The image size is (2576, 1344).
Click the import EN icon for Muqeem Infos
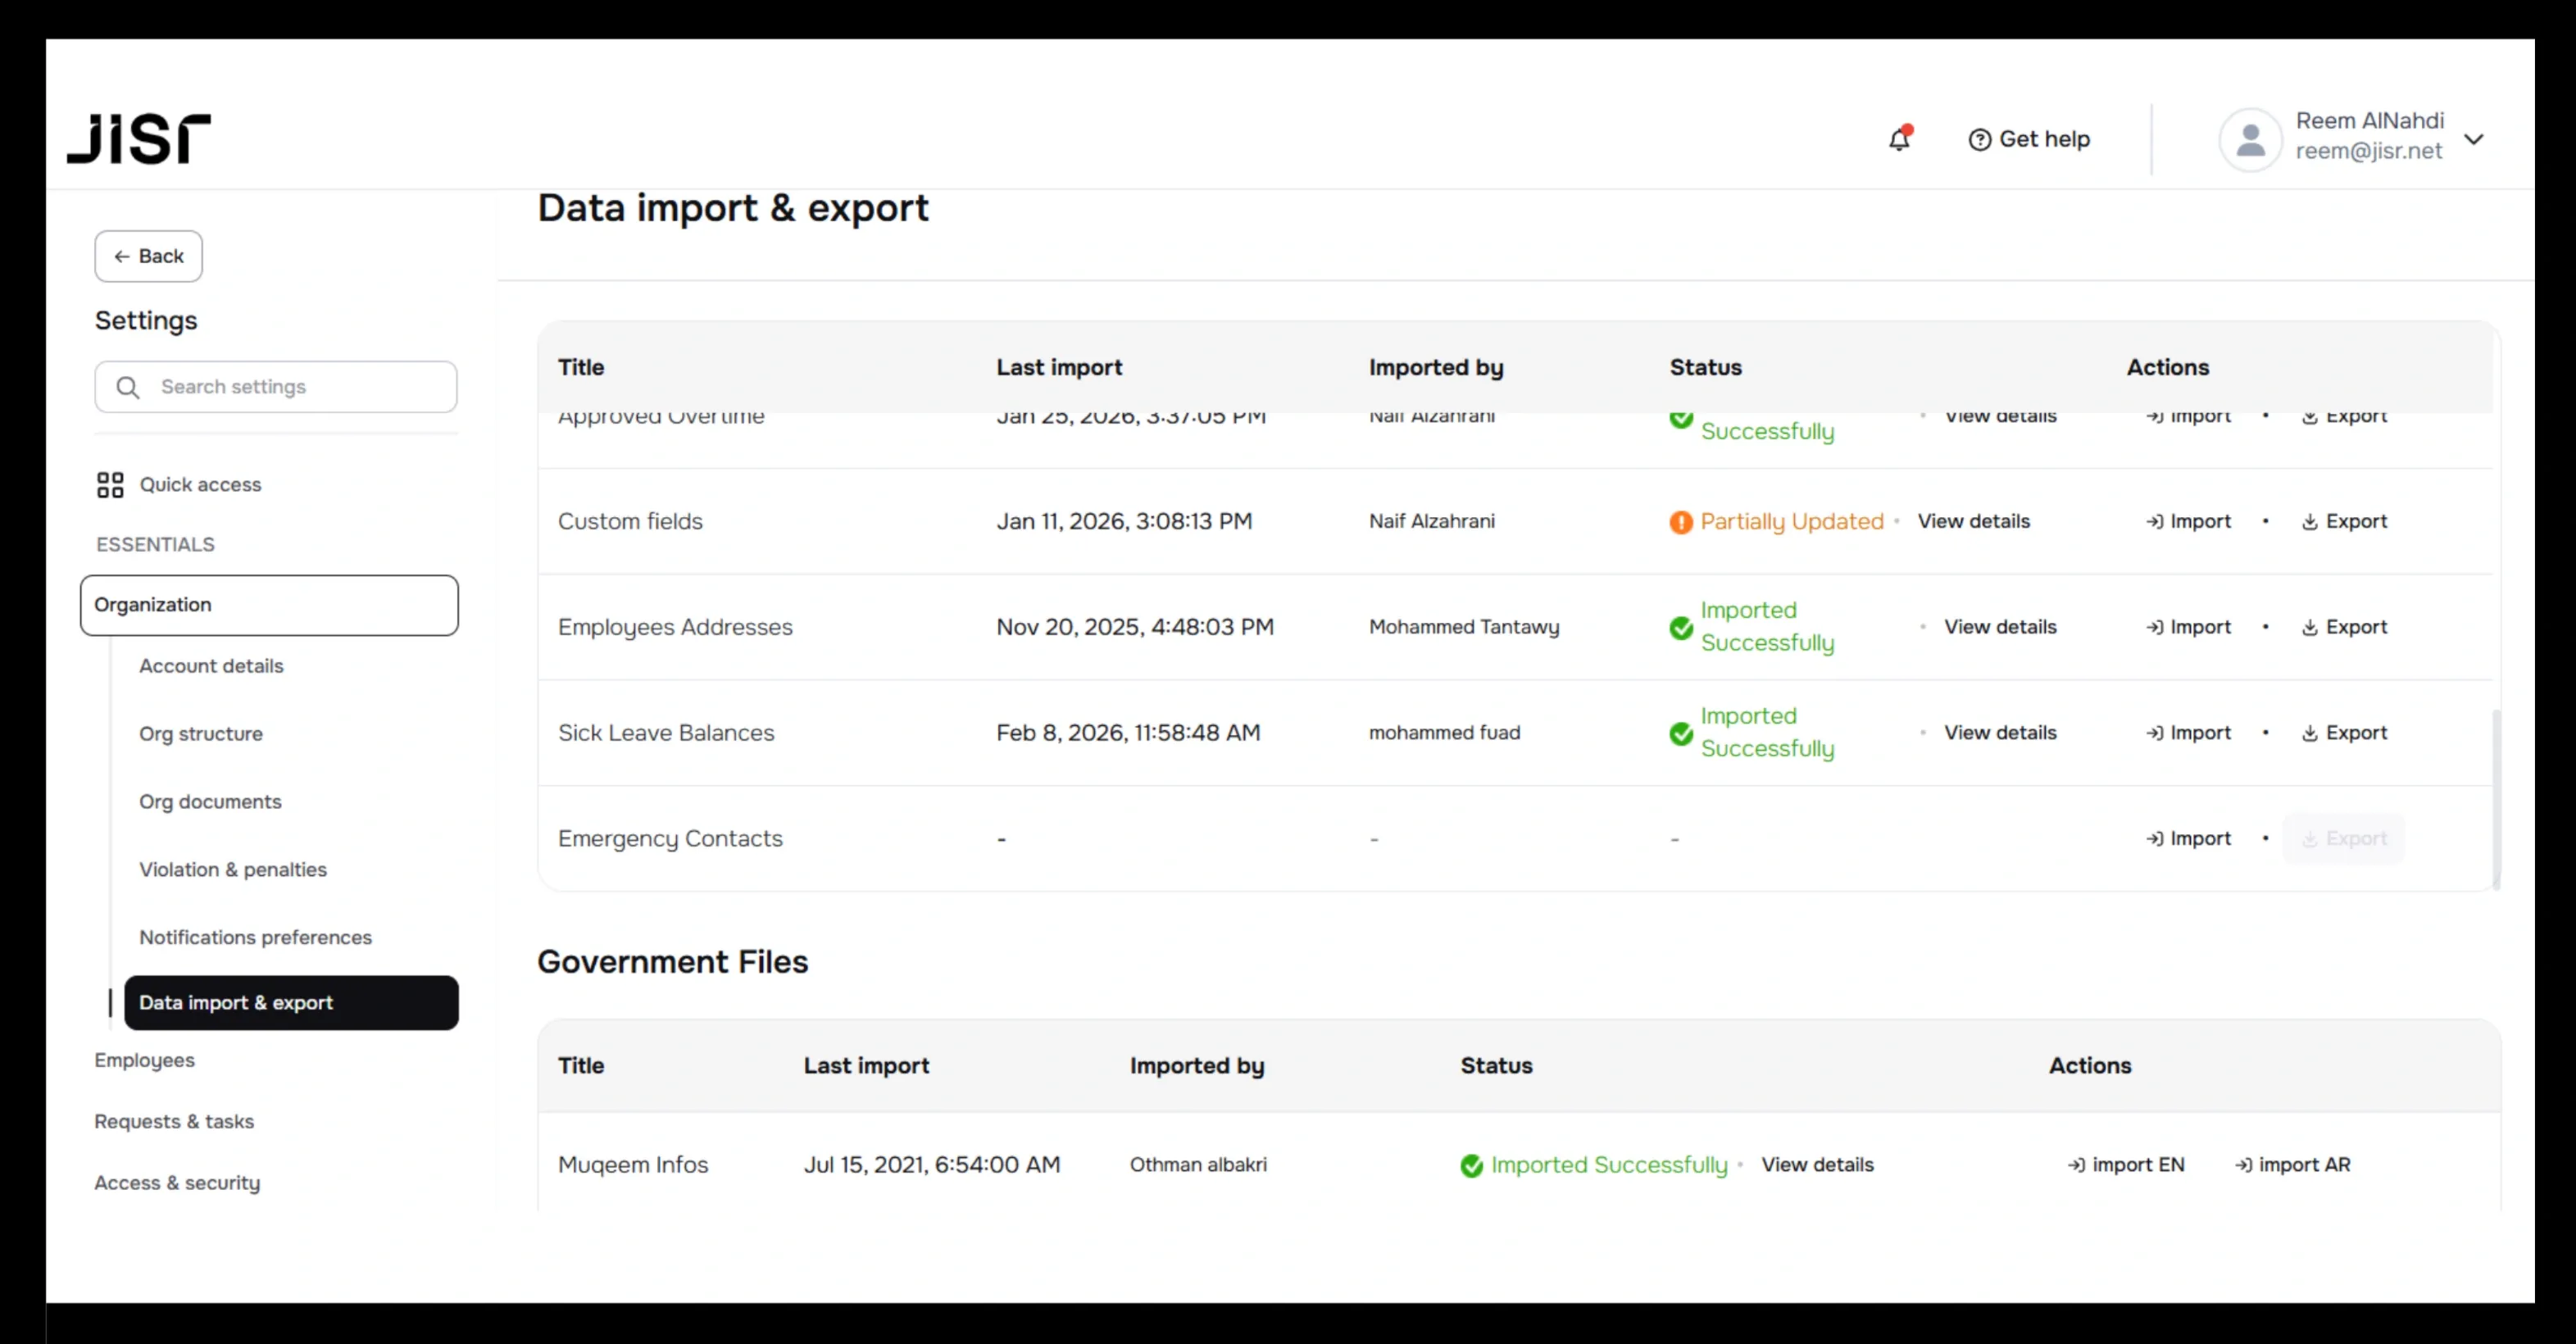(x=2075, y=1164)
